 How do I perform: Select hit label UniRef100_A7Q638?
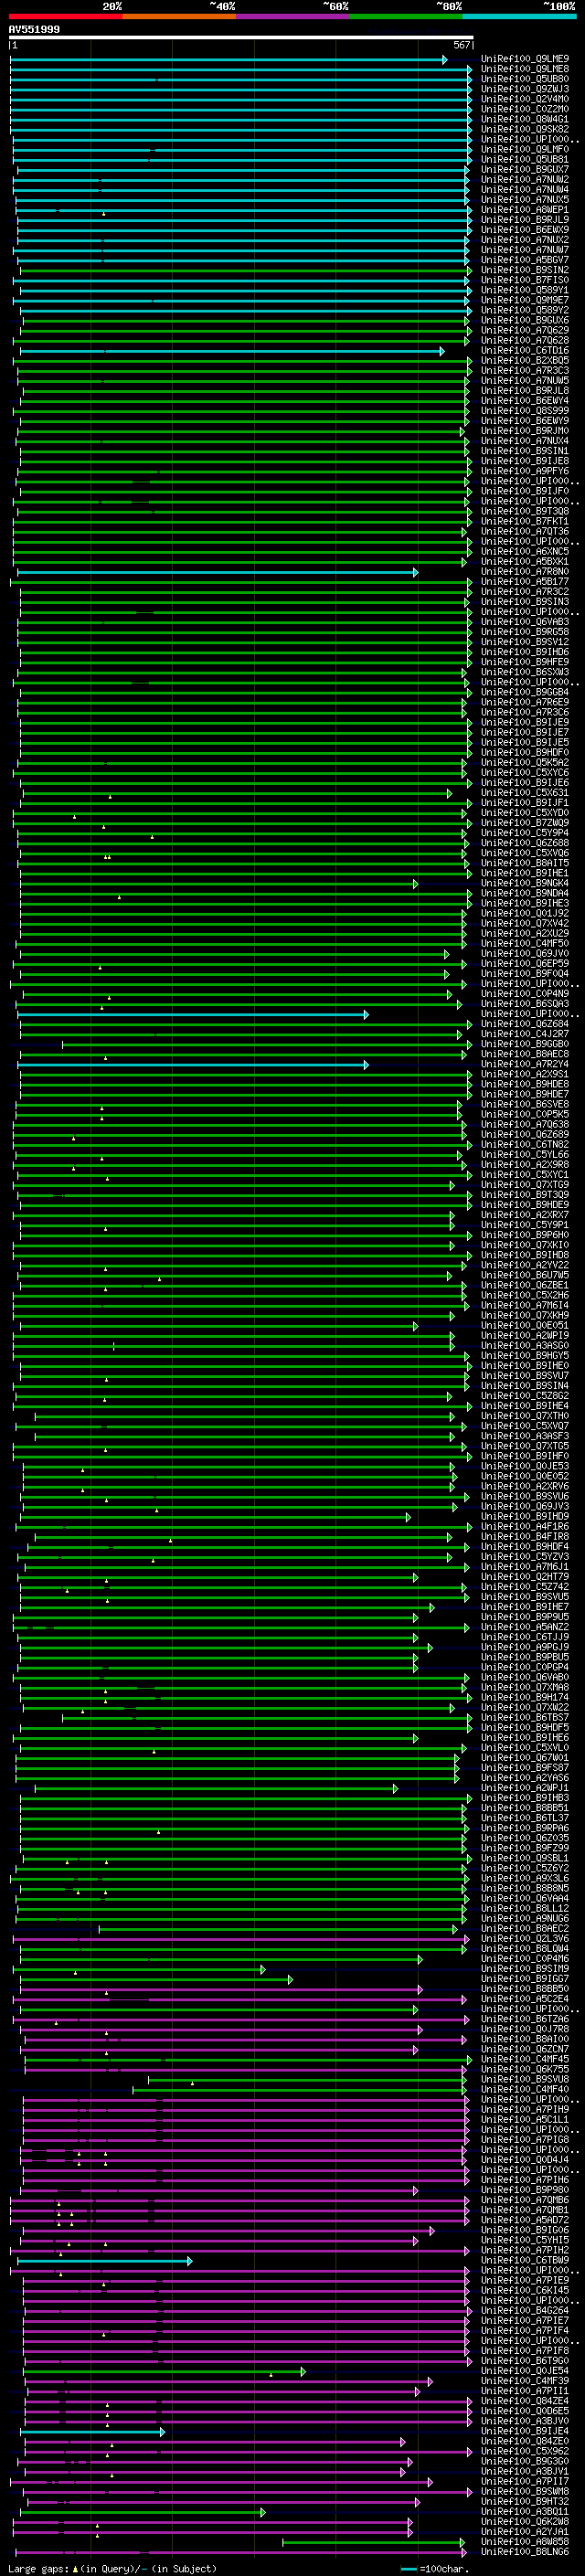tap(525, 1124)
